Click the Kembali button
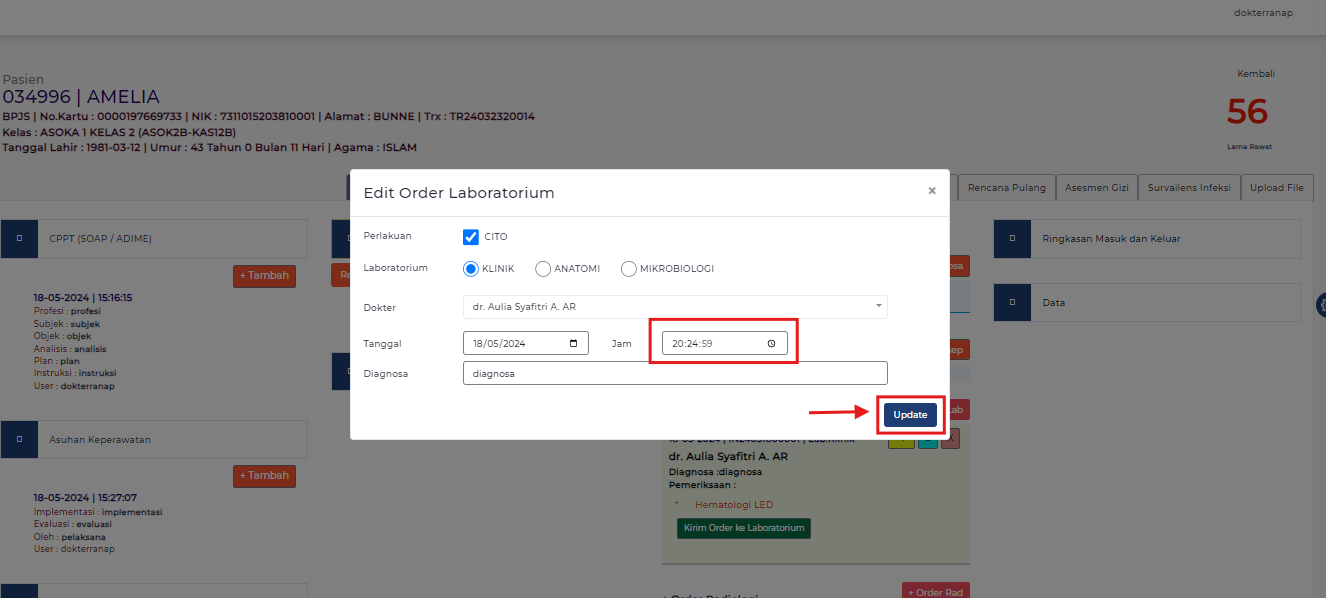The height and width of the screenshot is (598, 1326). coord(1255,74)
